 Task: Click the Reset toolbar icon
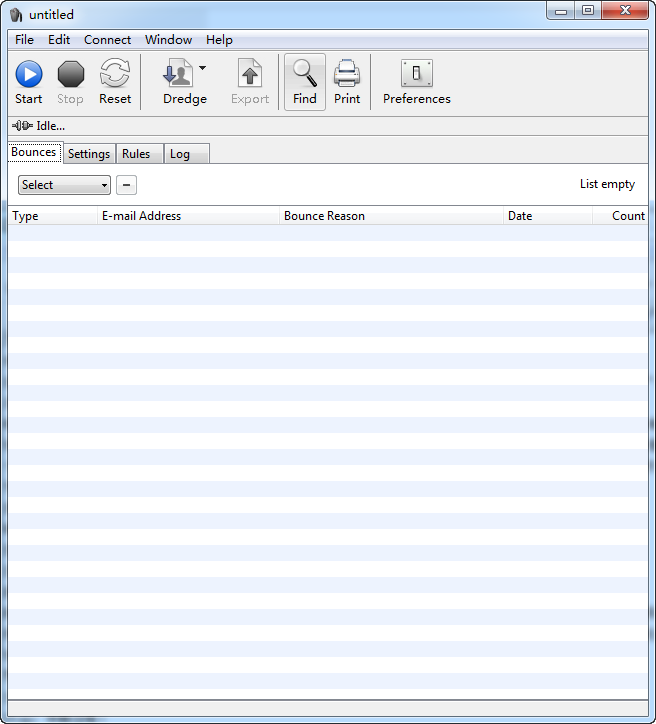114,73
